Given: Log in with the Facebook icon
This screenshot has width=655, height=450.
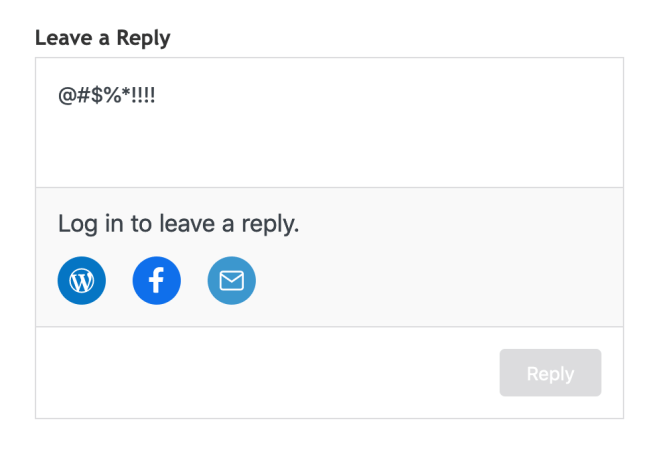Looking at the screenshot, I should tap(157, 281).
